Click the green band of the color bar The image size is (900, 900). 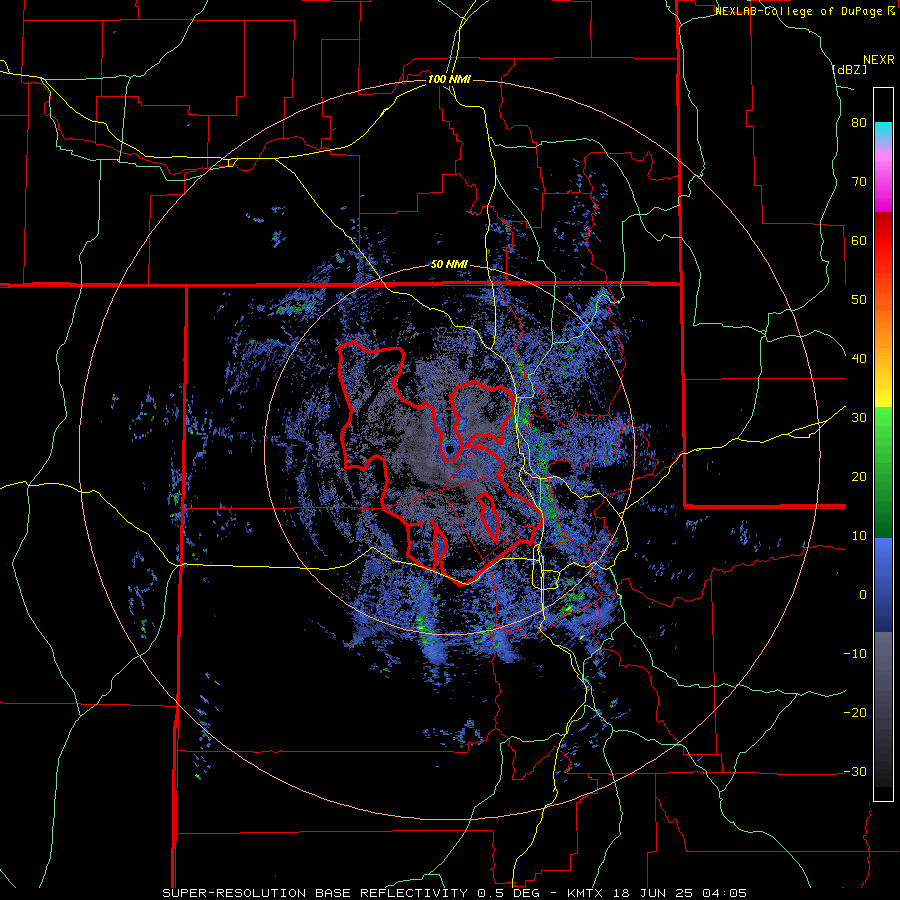(883, 472)
